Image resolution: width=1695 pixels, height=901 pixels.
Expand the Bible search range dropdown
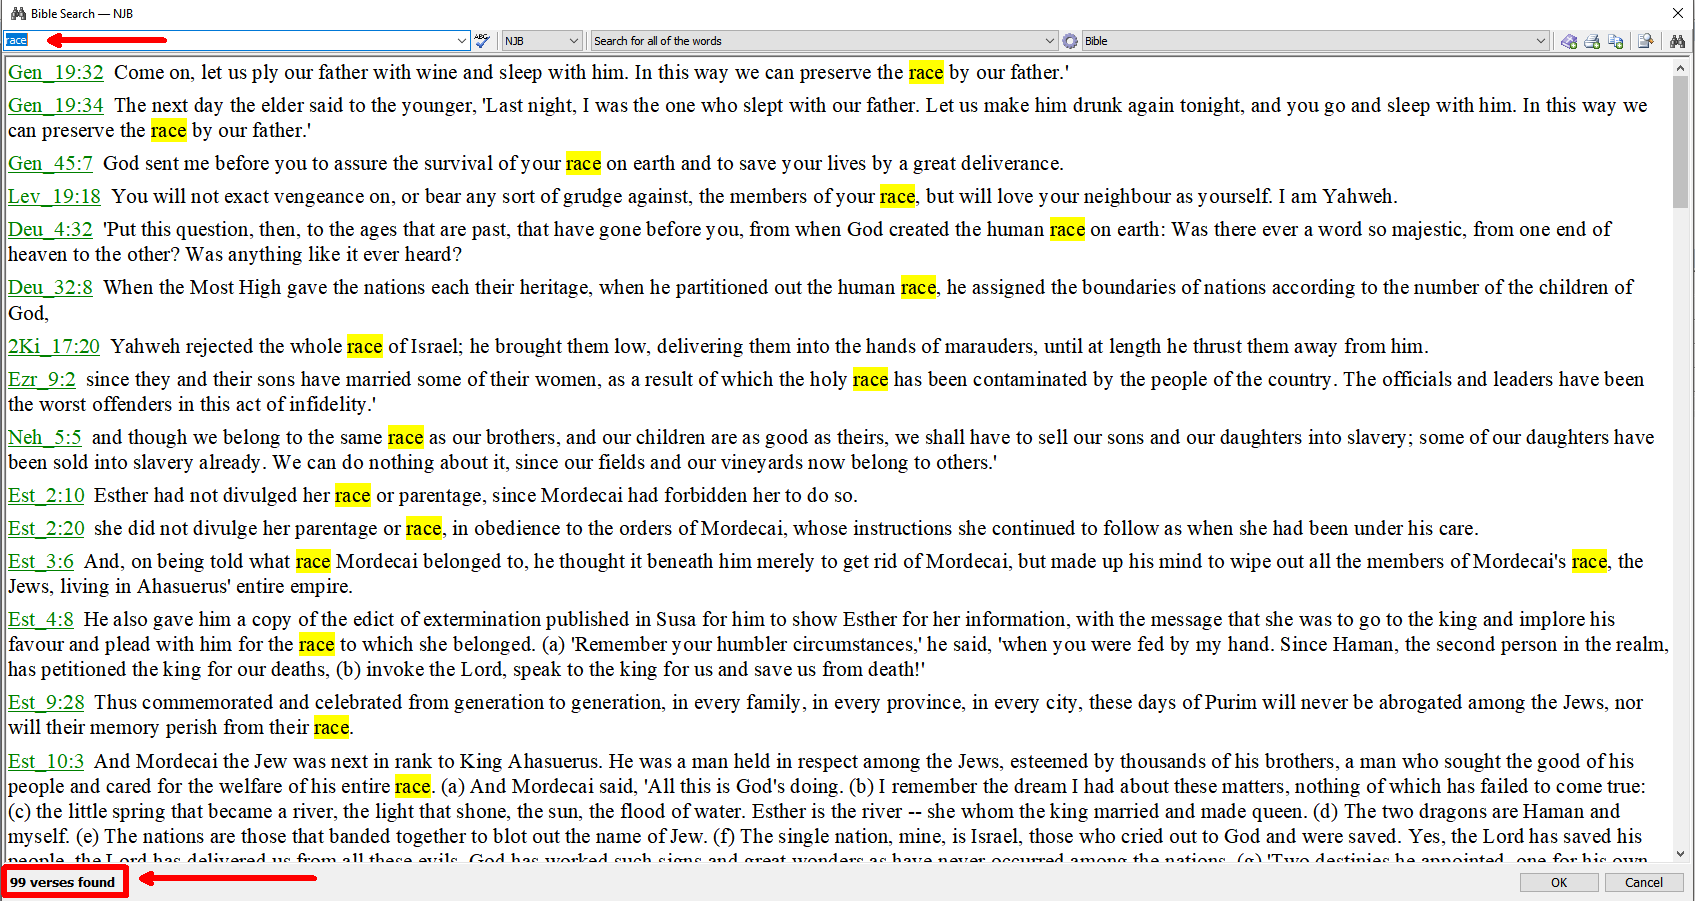(1540, 41)
